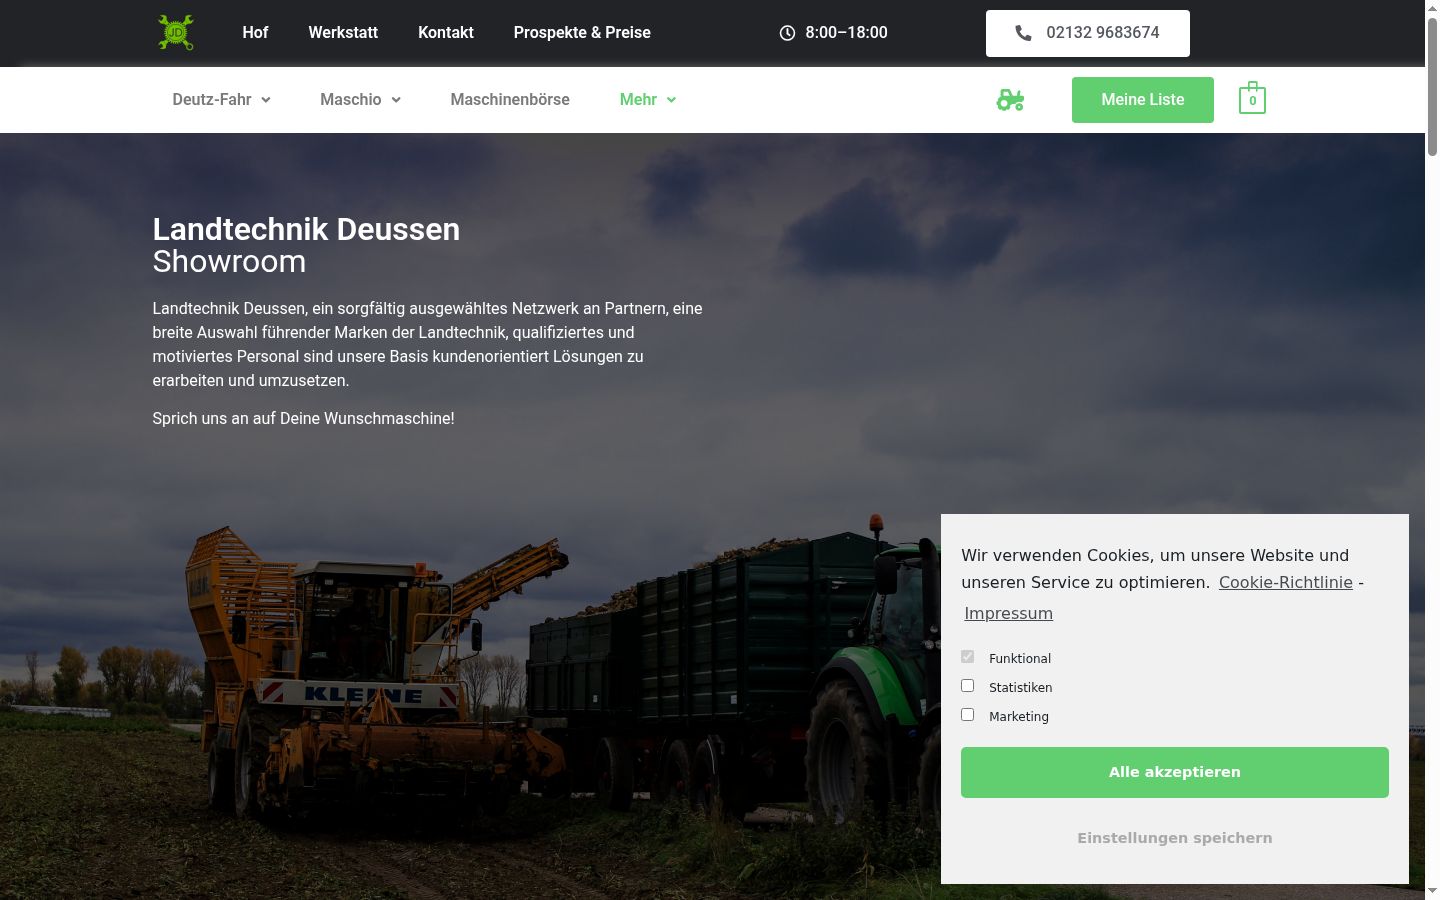Toggle the Funktional cookie checkbox
Screen dimensions: 1440x900
pos(967,657)
